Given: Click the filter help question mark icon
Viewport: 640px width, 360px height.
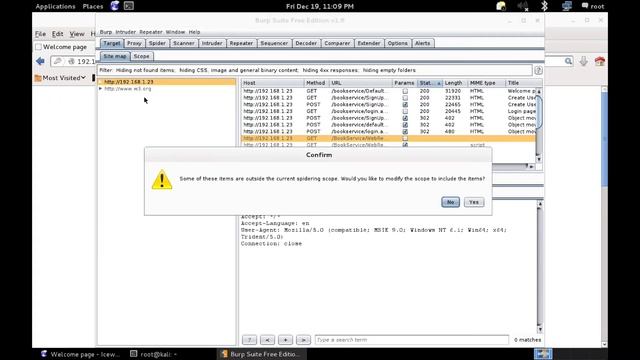Looking at the screenshot, I should click(538, 70).
